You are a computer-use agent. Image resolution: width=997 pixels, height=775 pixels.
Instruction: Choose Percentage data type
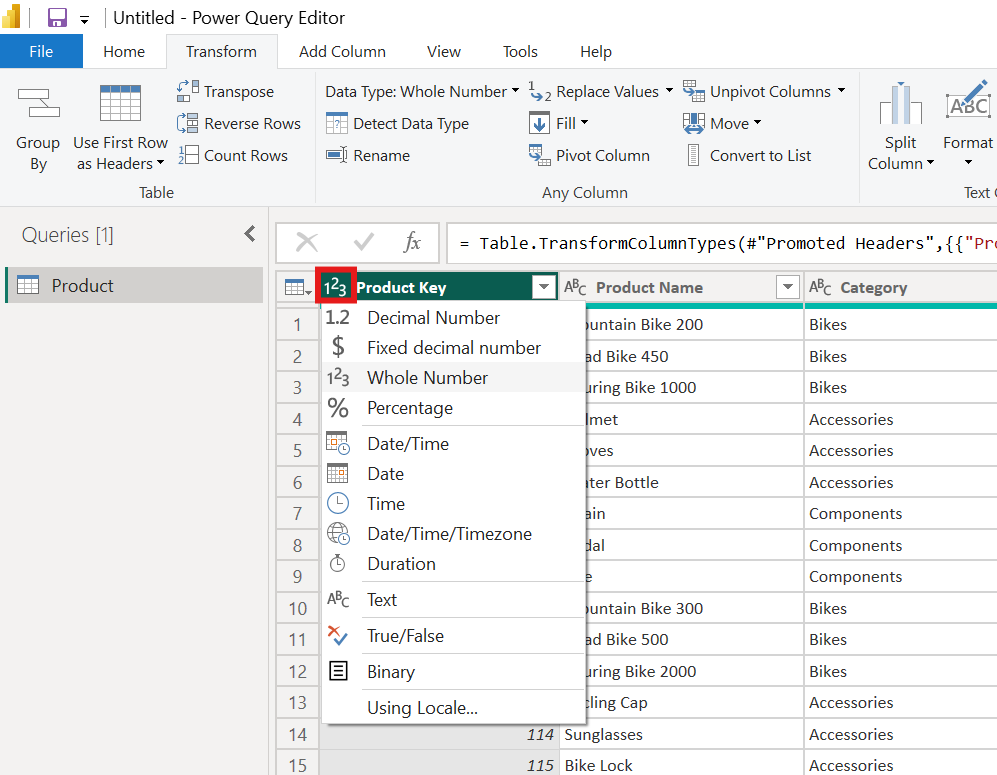[x=453, y=408]
